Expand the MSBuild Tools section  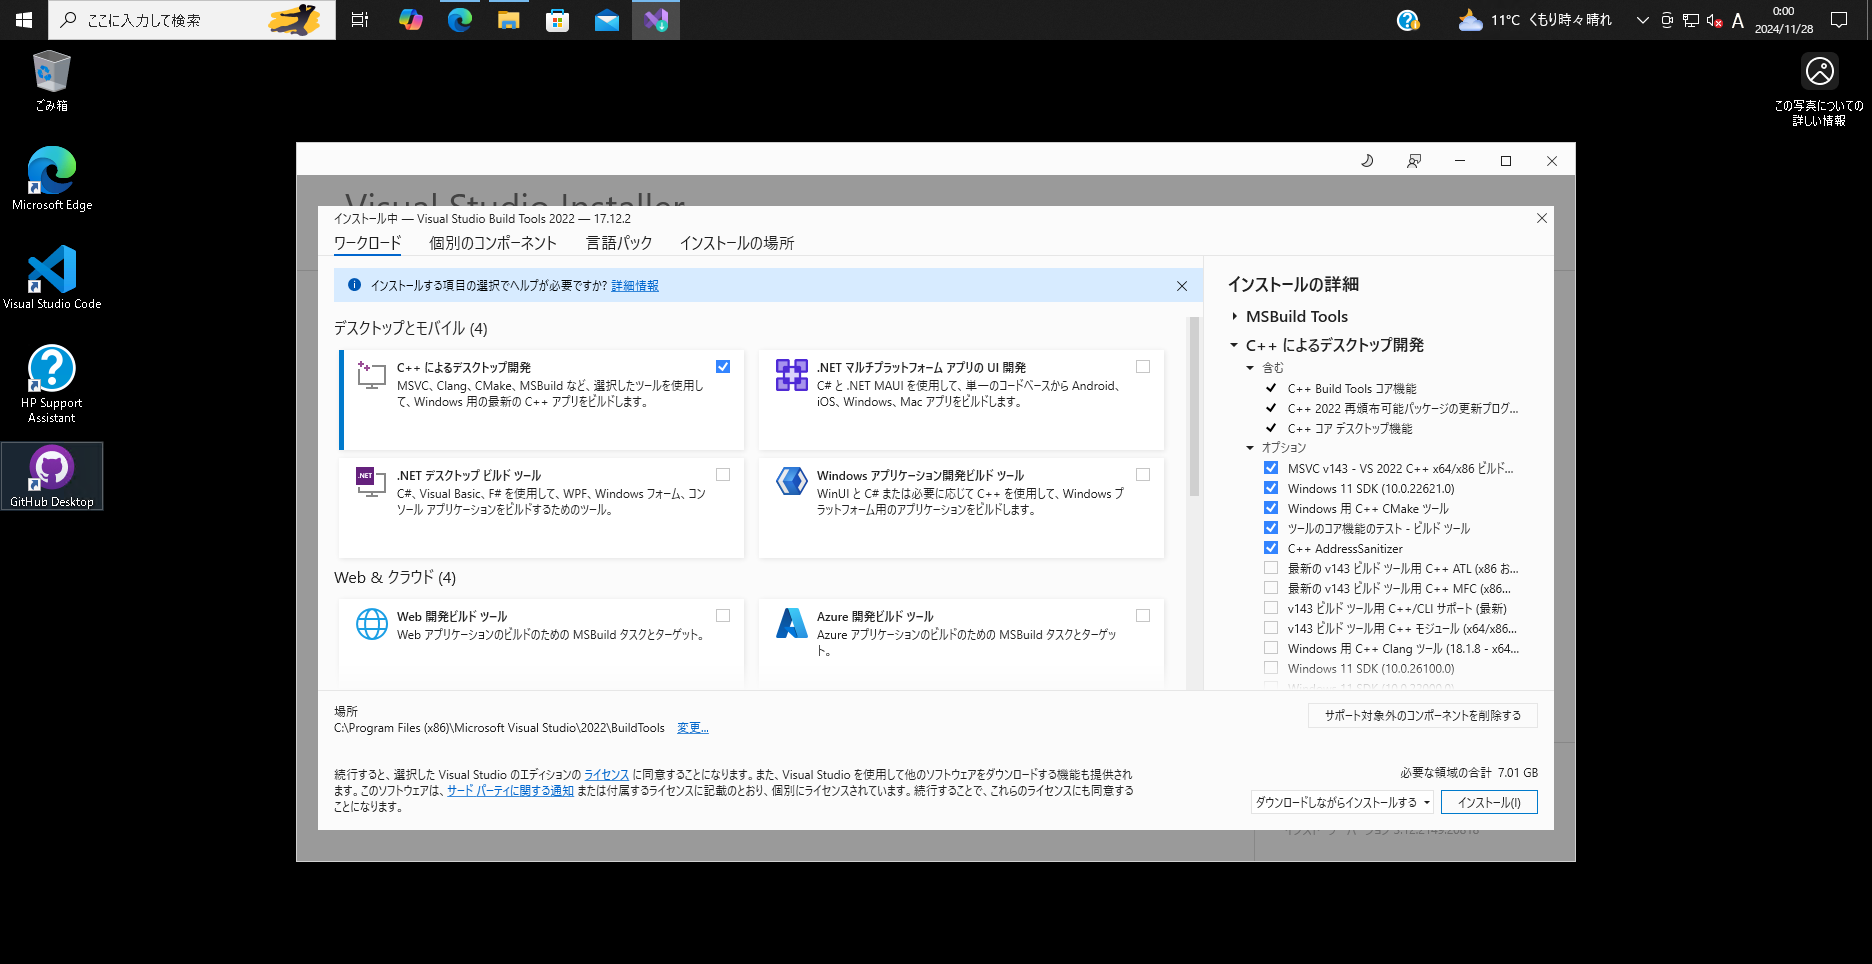click(1236, 316)
